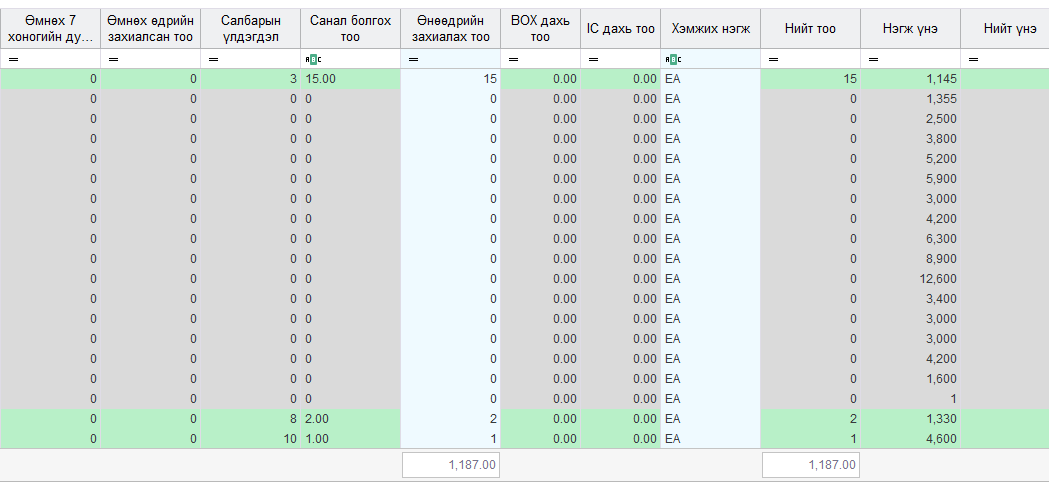Sort by the Нэгж үнэ column header
Image resolution: width=1049 pixels, height=486 pixels.
(910, 29)
